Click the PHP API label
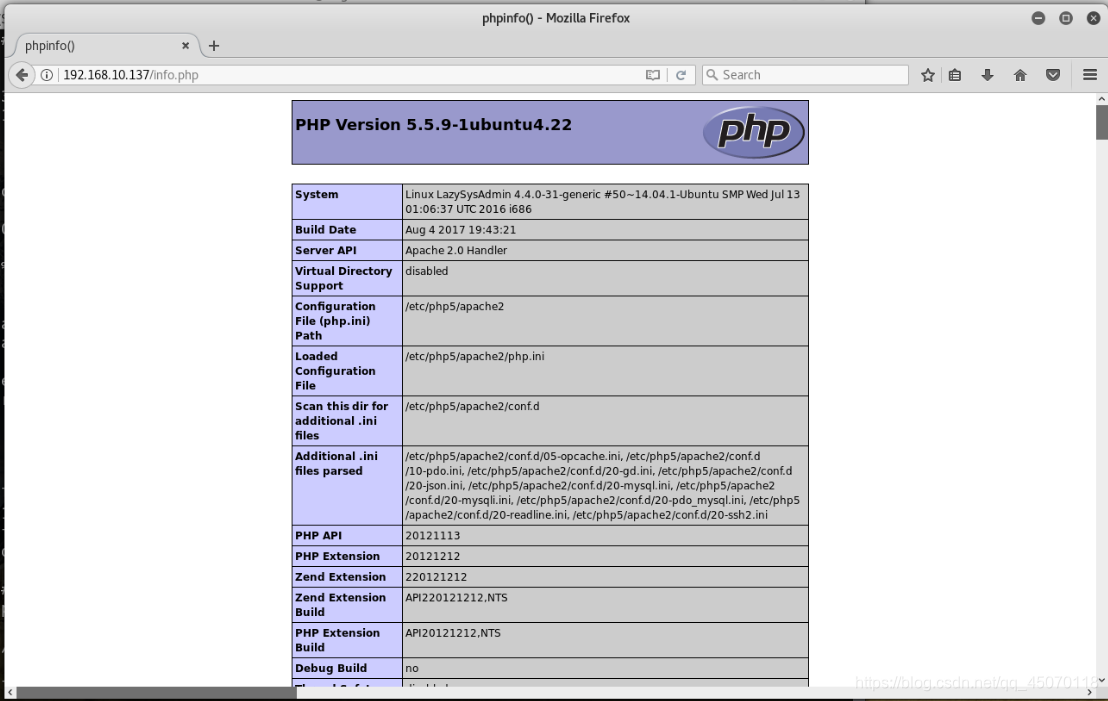1108x701 pixels. [x=318, y=536]
